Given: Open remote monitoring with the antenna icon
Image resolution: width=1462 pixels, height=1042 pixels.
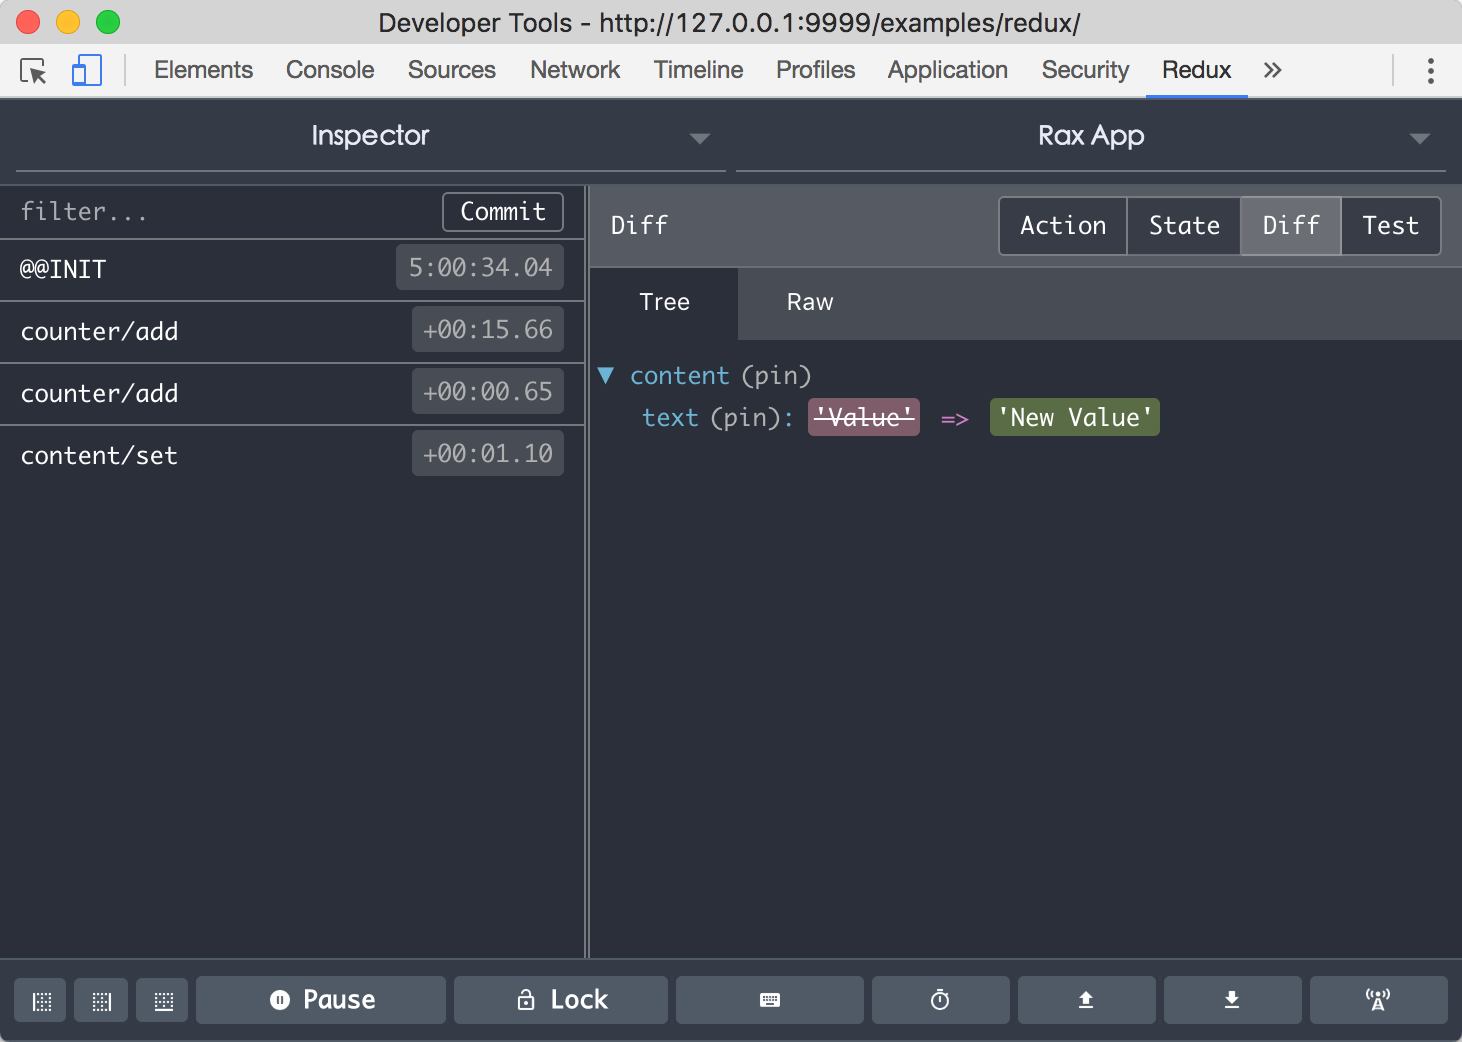Looking at the screenshot, I should pyautogui.click(x=1378, y=1000).
